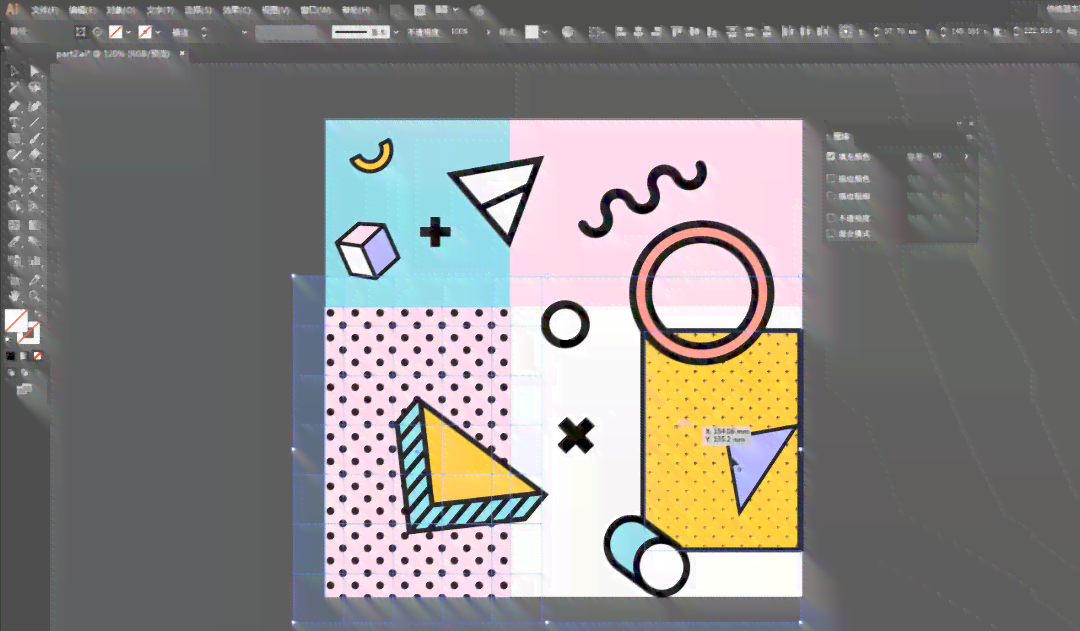Open the Edit menu

[82, 10]
